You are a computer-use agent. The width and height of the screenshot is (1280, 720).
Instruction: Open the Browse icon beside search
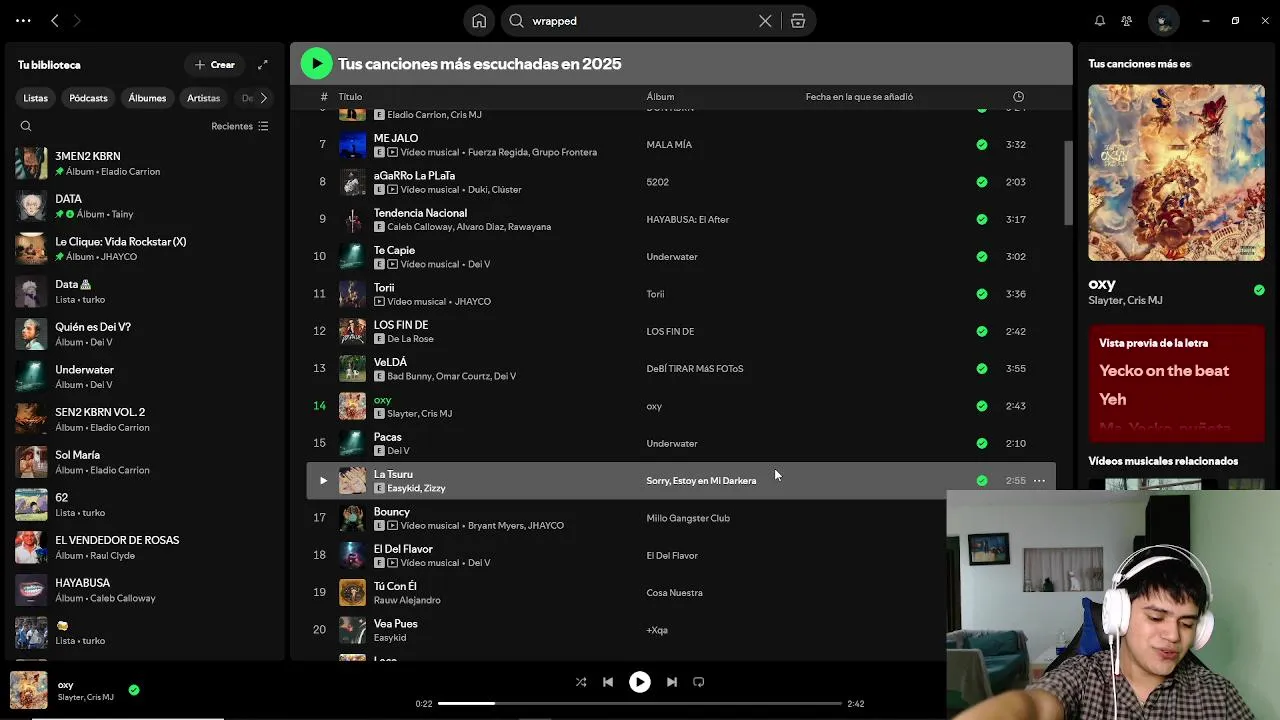[x=798, y=21]
